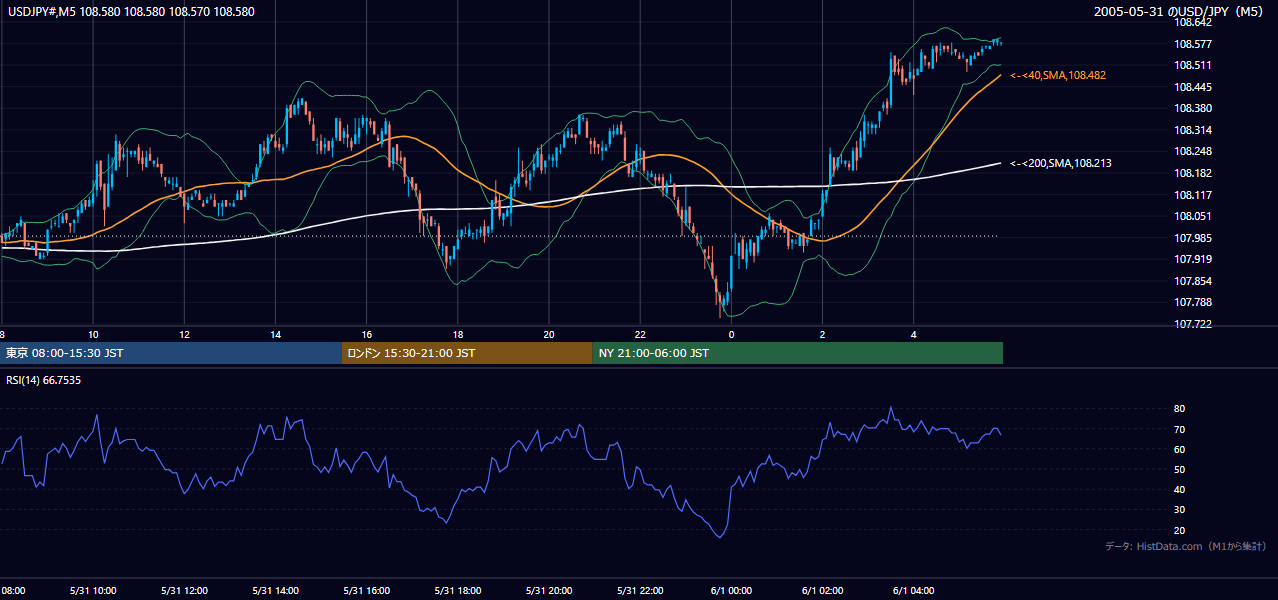Click the 5/31 18:00 time axis label
Viewport: 1278px width, 600px height.
pos(457,590)
